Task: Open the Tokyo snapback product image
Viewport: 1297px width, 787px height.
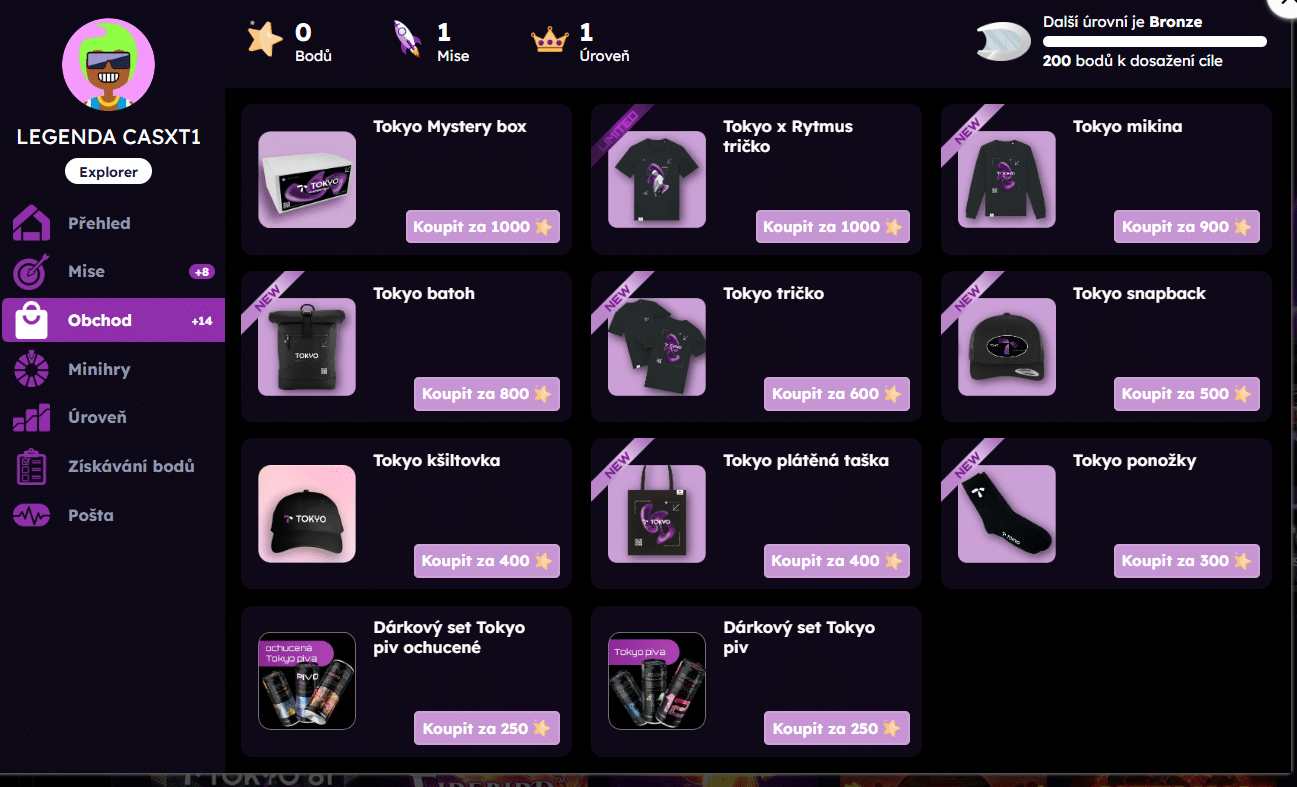Action: click(x=1007, y=346)
